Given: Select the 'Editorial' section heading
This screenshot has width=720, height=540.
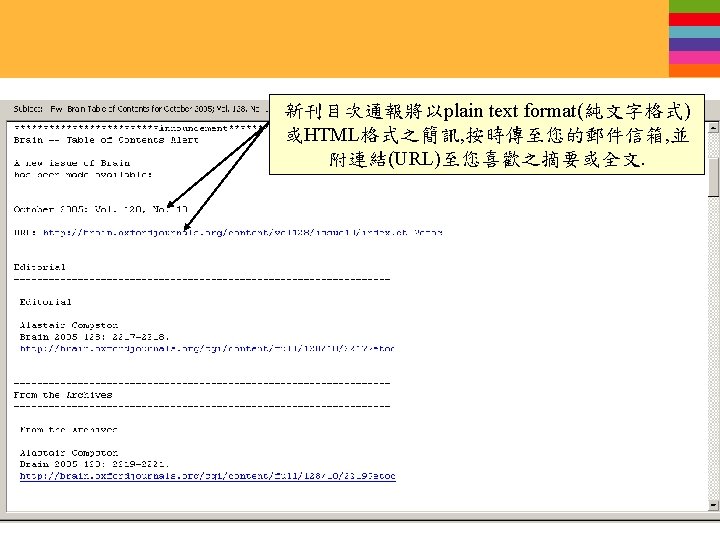Looking at the screenshot, I should [39, 267].
